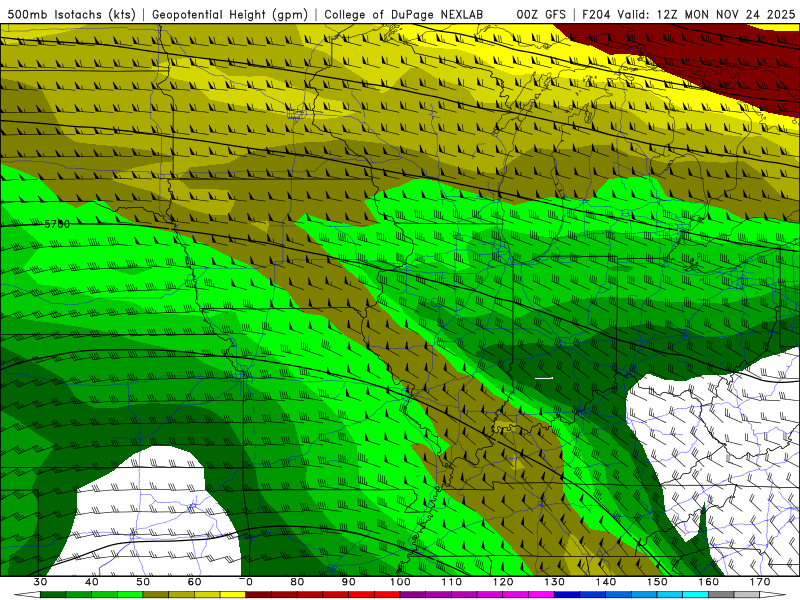The image size is (800, 600).
Task: Pick the olive 50-55 kt legend swatch
Action: coord(156,594)
